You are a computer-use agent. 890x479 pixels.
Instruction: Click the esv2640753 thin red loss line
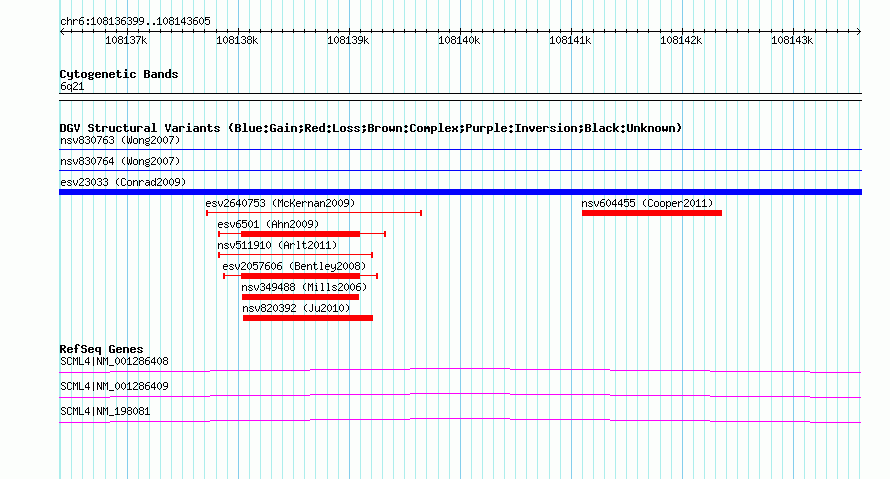point(314,213)
